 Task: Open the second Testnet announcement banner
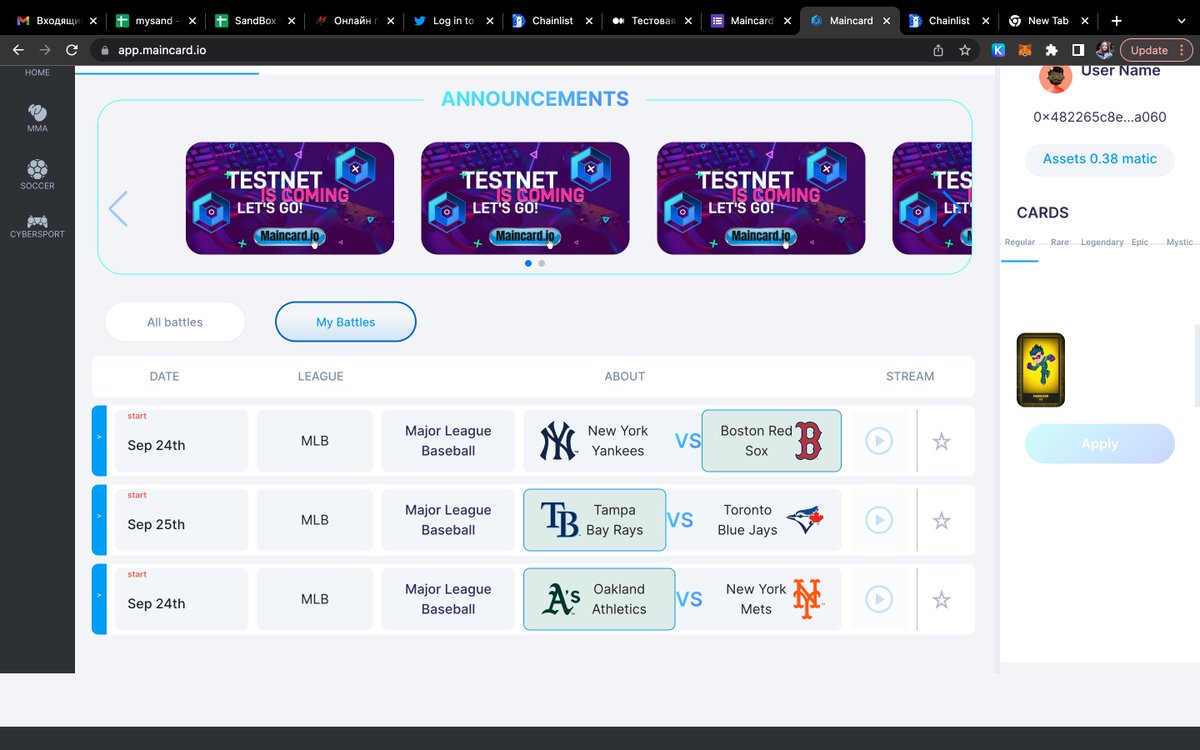tap(525, 198)
